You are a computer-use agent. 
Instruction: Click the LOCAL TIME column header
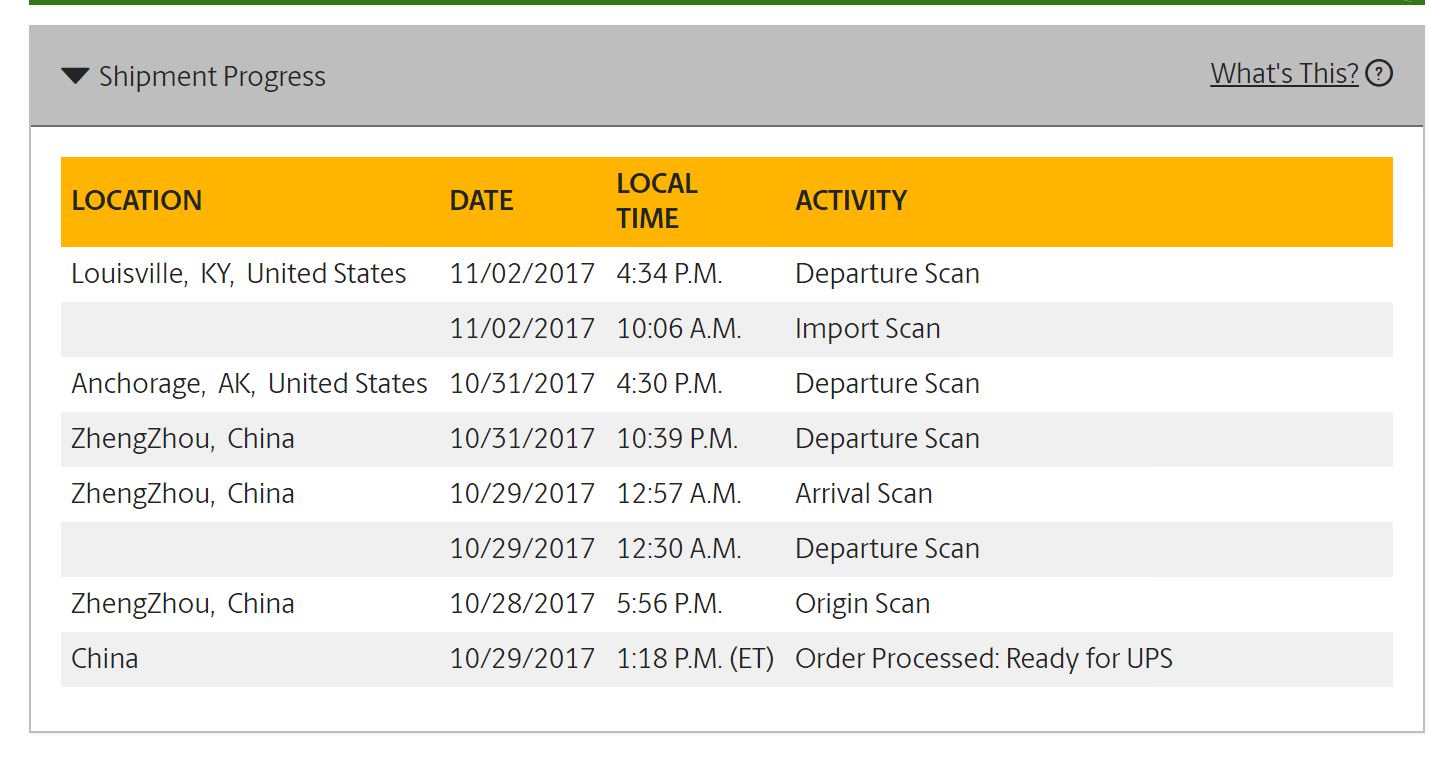pyautogui.click(x=657, y=201)
